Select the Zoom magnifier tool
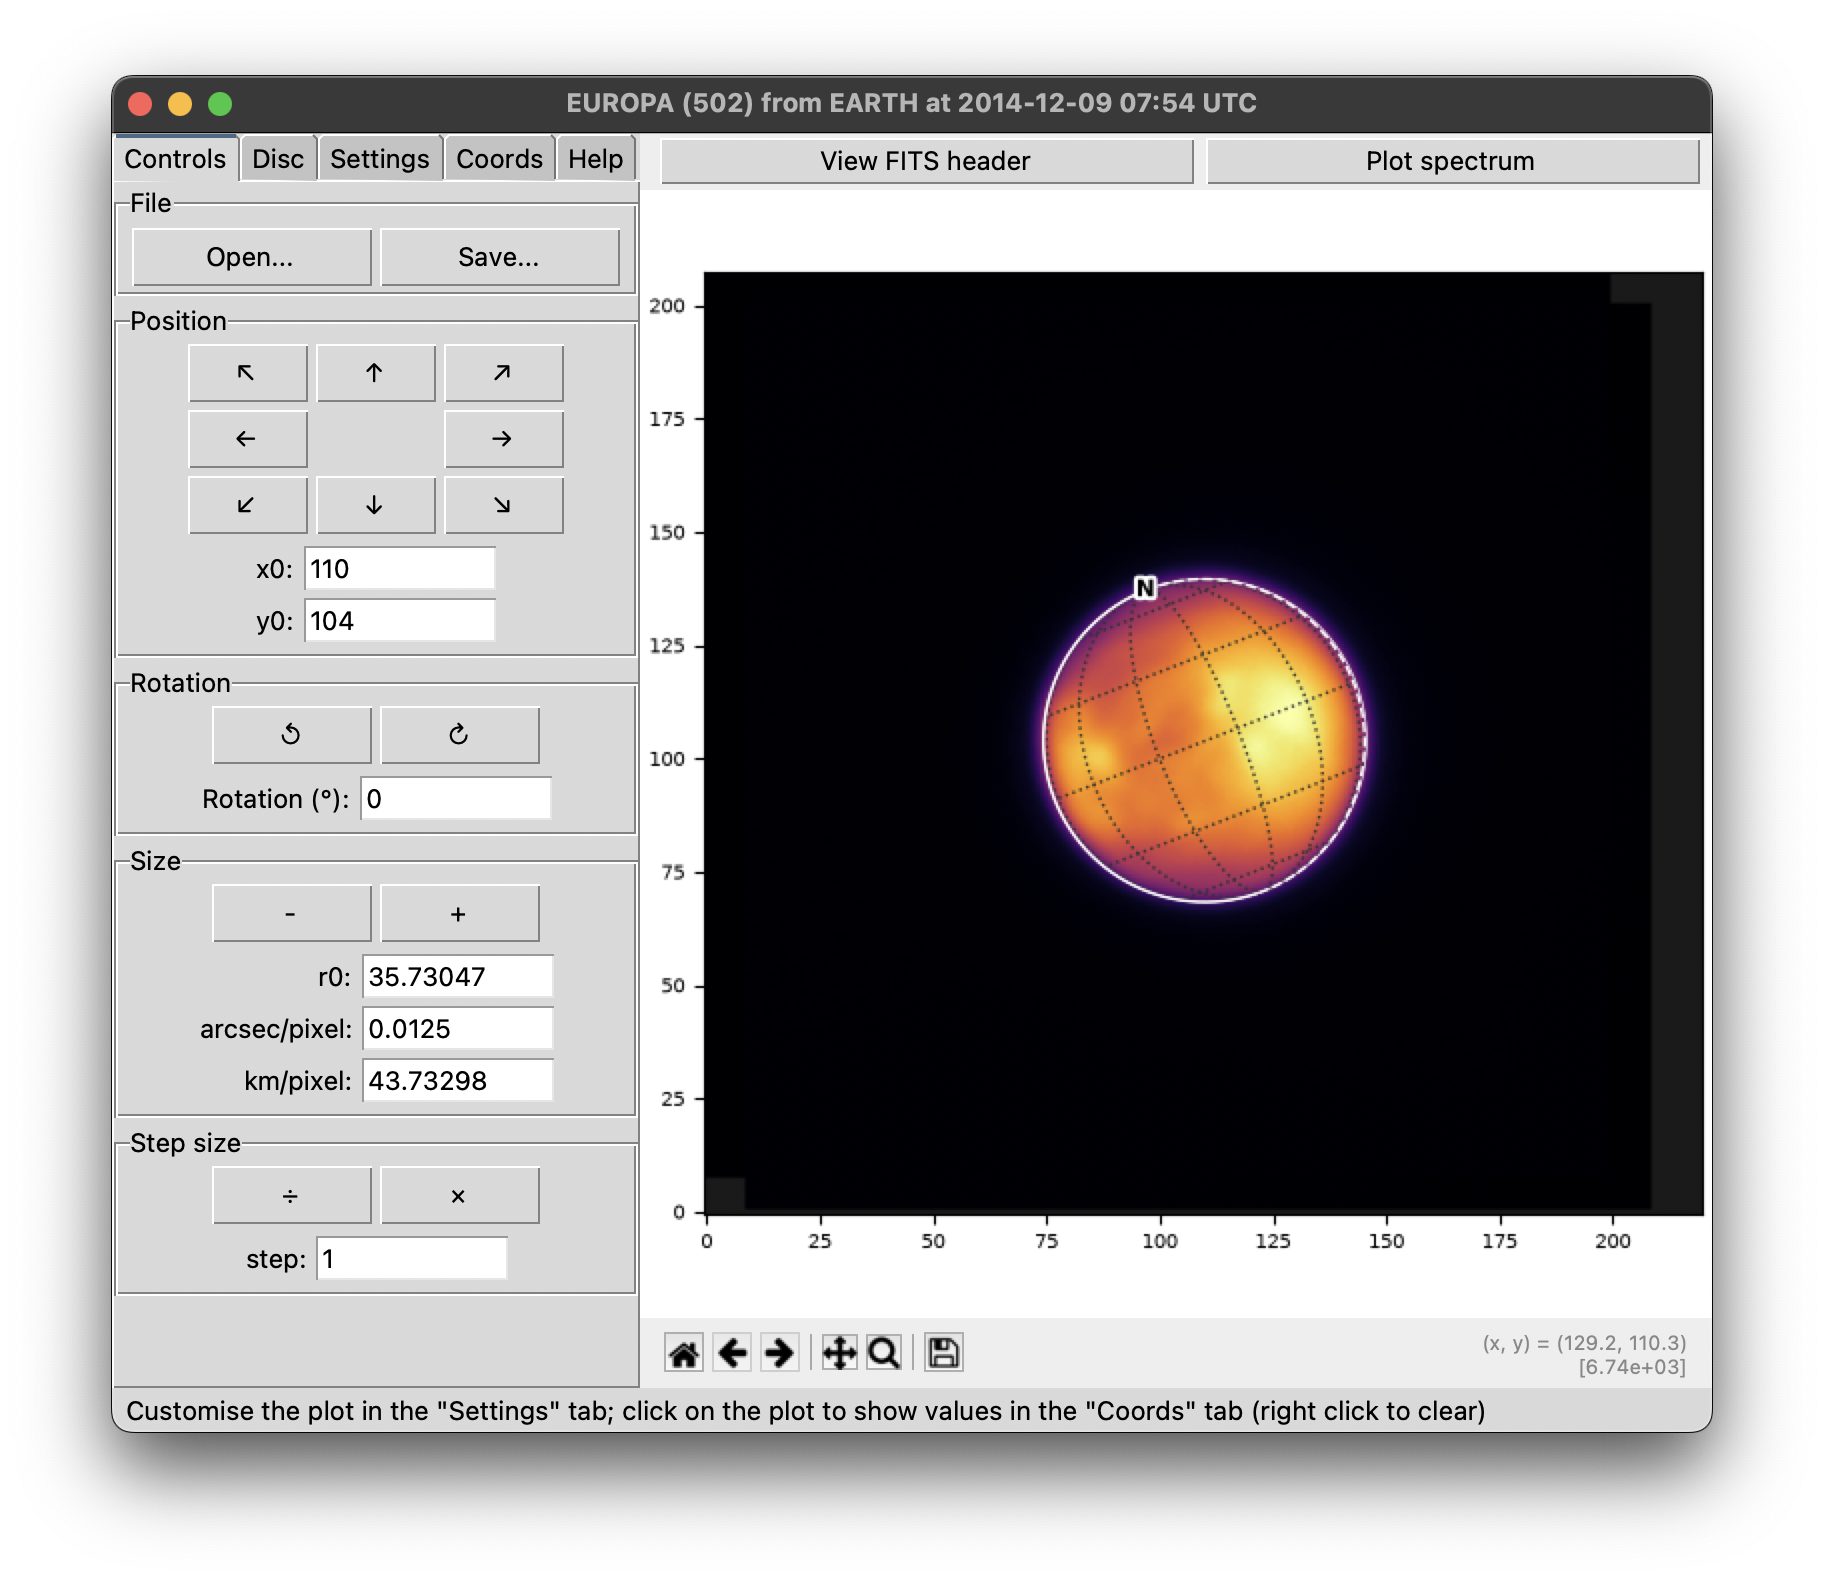 pos(884,1353)
